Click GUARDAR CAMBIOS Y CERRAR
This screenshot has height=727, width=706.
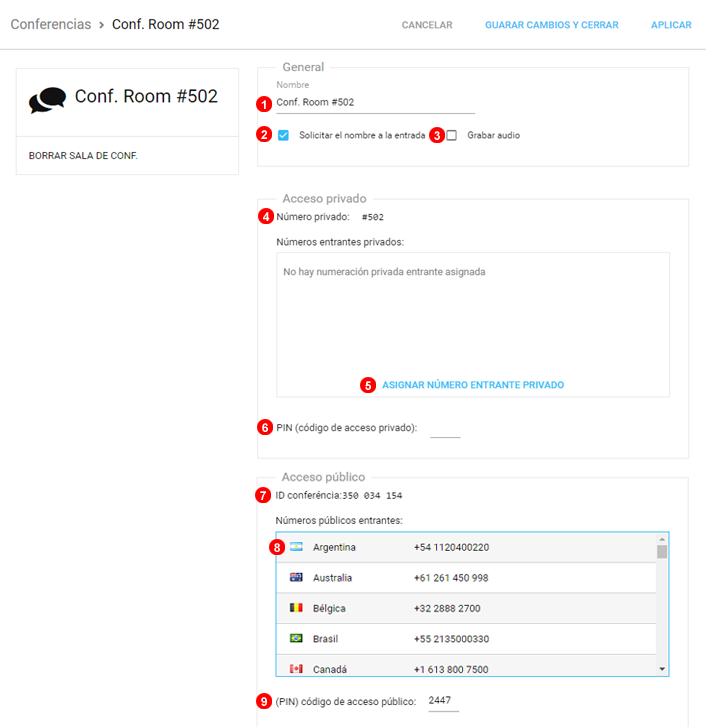(x=551, y=25)
